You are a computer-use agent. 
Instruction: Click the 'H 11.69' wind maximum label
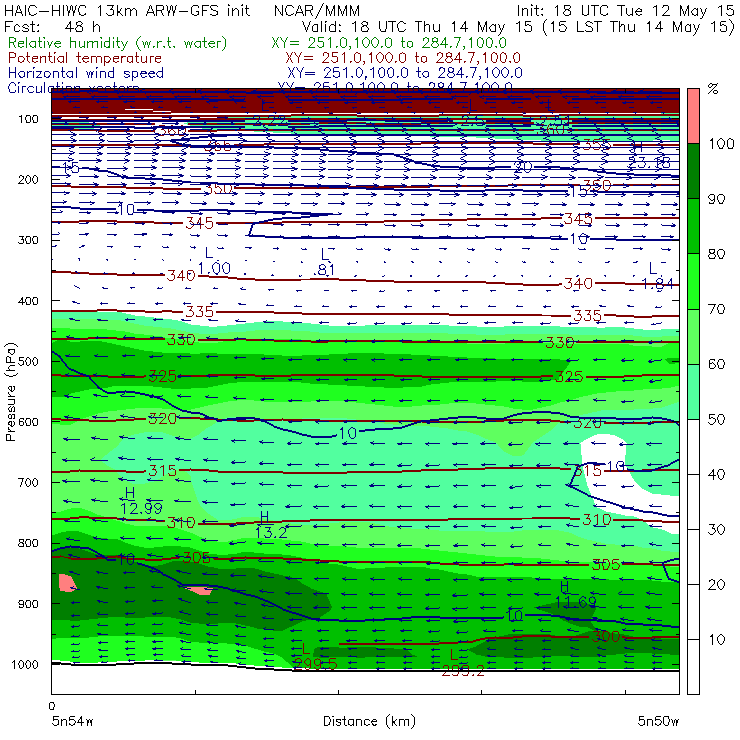(575, 595)
